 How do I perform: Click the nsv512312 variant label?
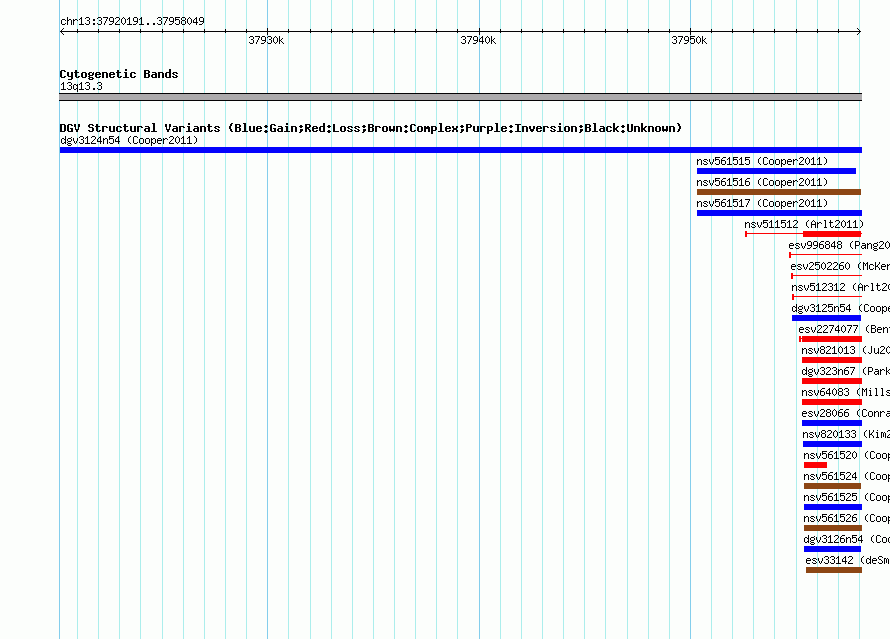[841, 287]
